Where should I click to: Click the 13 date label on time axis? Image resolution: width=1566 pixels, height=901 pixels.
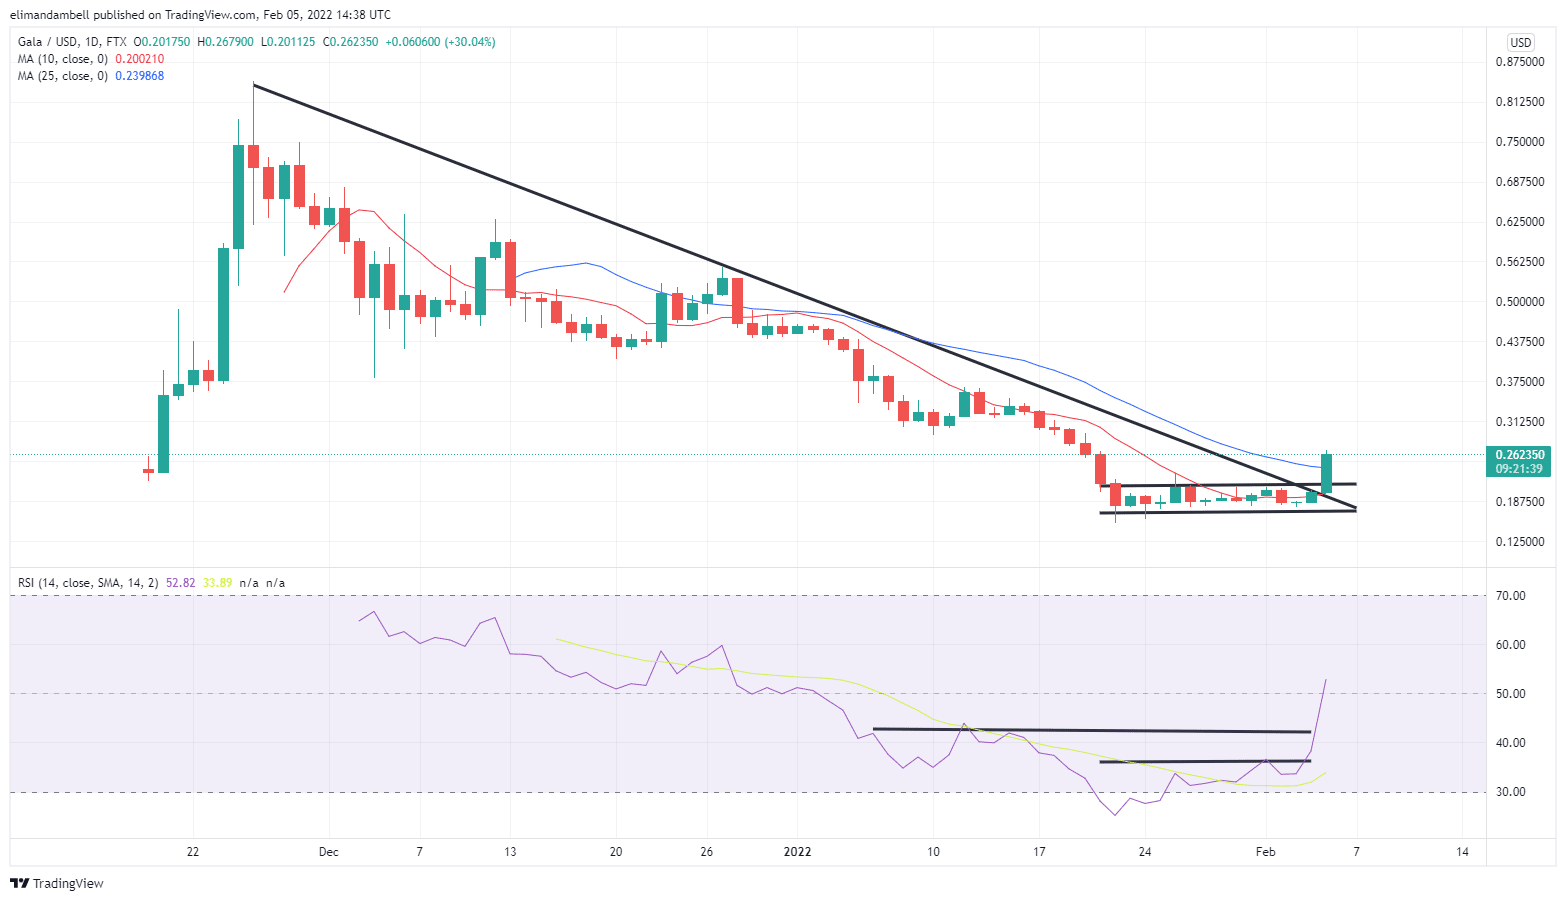(x=510, y=852)
